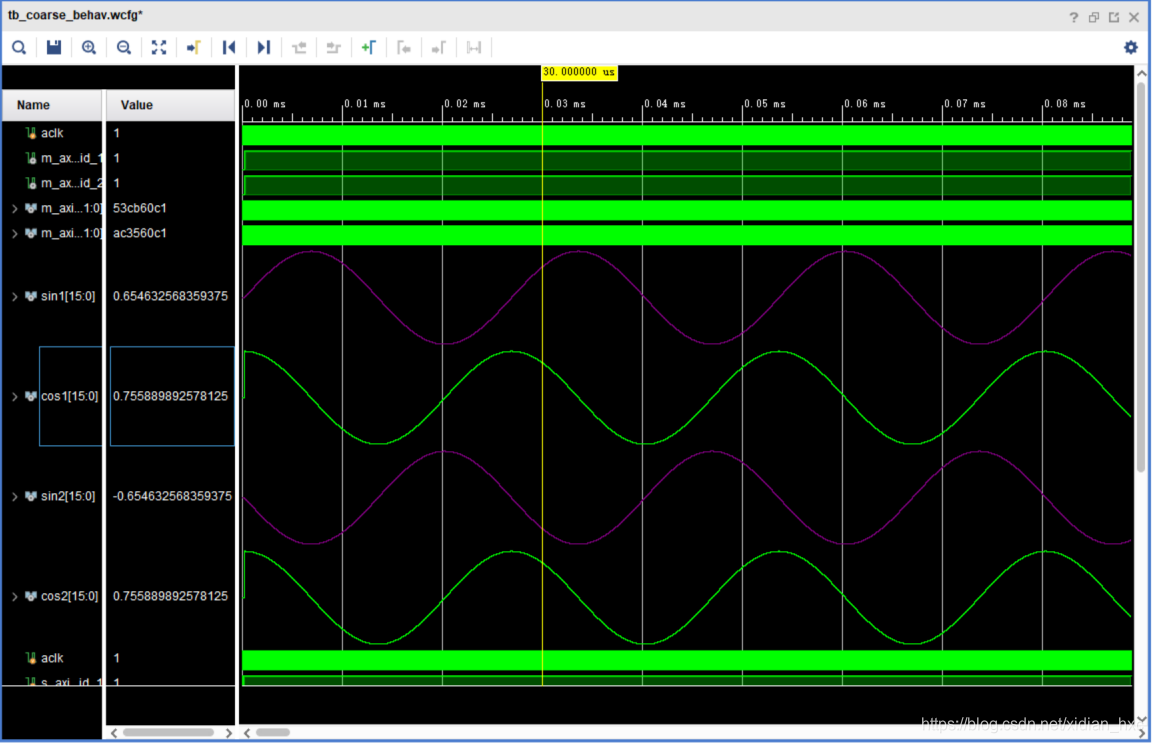Expand the cos1[15:0] bus signal

point(14,397)
